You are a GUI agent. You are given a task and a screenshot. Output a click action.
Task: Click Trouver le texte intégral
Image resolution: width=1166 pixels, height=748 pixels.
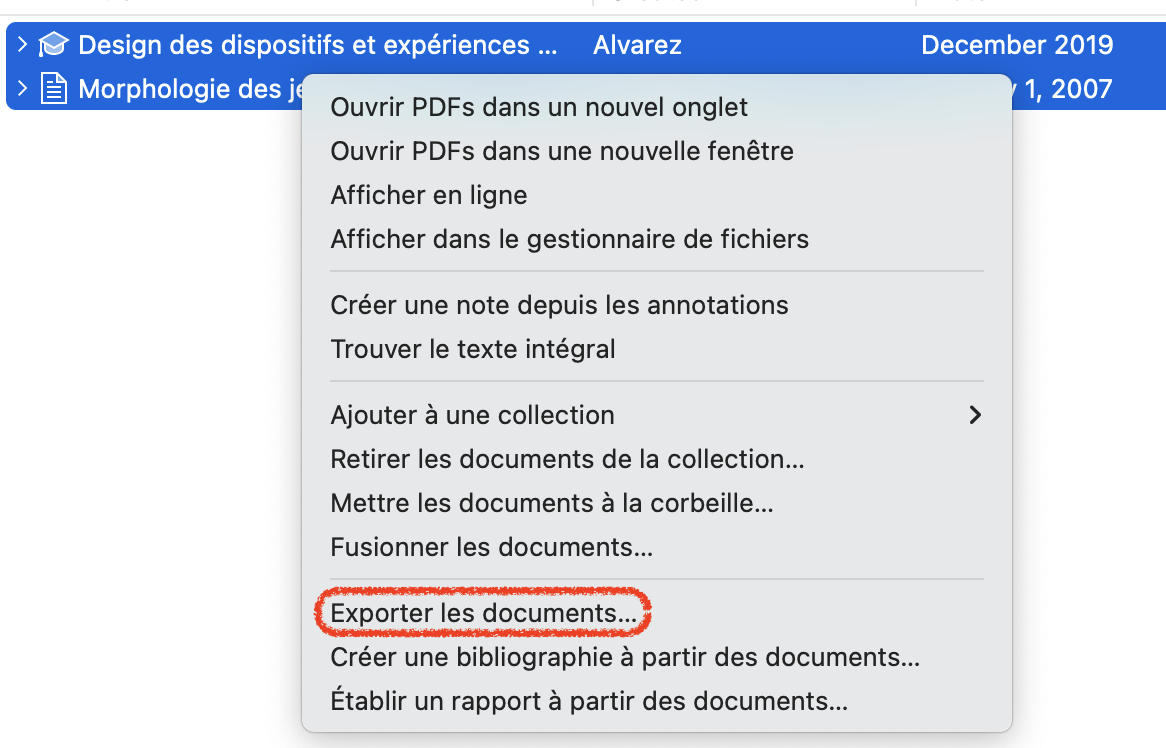point(473,349)
